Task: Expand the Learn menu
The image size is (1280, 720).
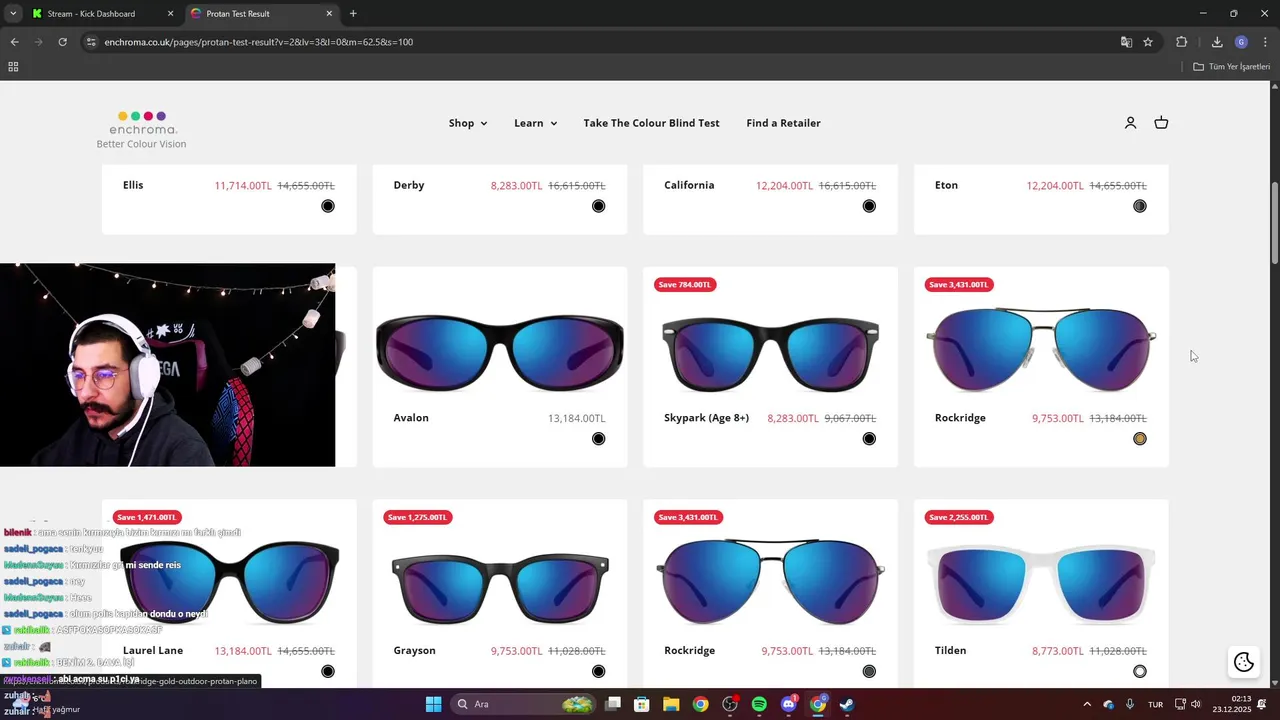Action: click(536, 123)
